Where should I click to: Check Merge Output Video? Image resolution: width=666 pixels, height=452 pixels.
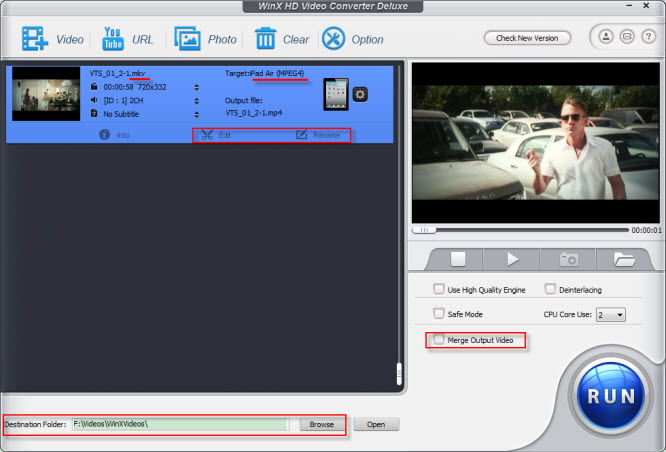click(x=439, y=339)
